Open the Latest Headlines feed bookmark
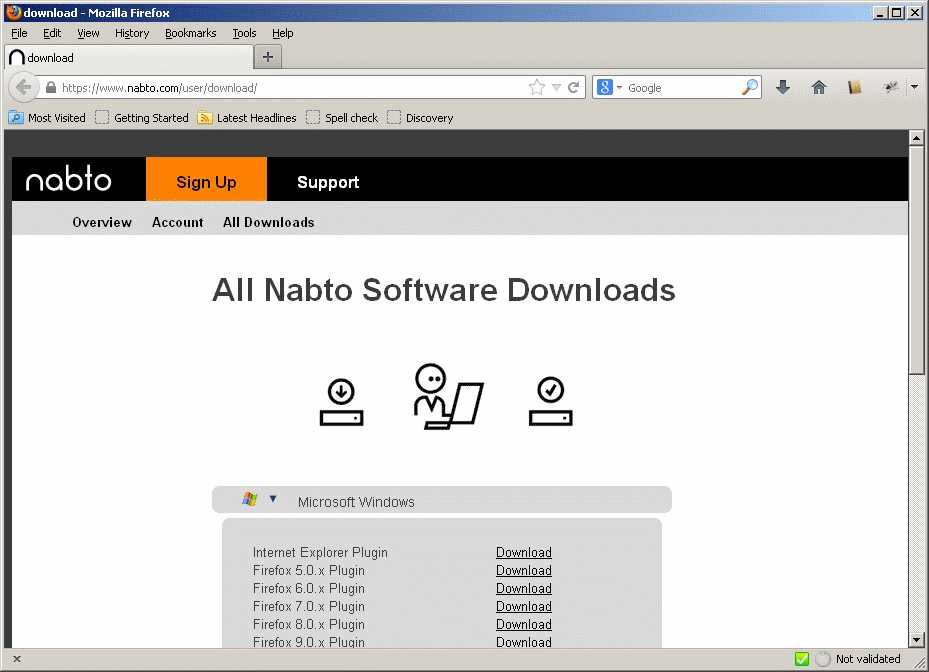Viewport: 929px width, 672px height. pos(247,118)
